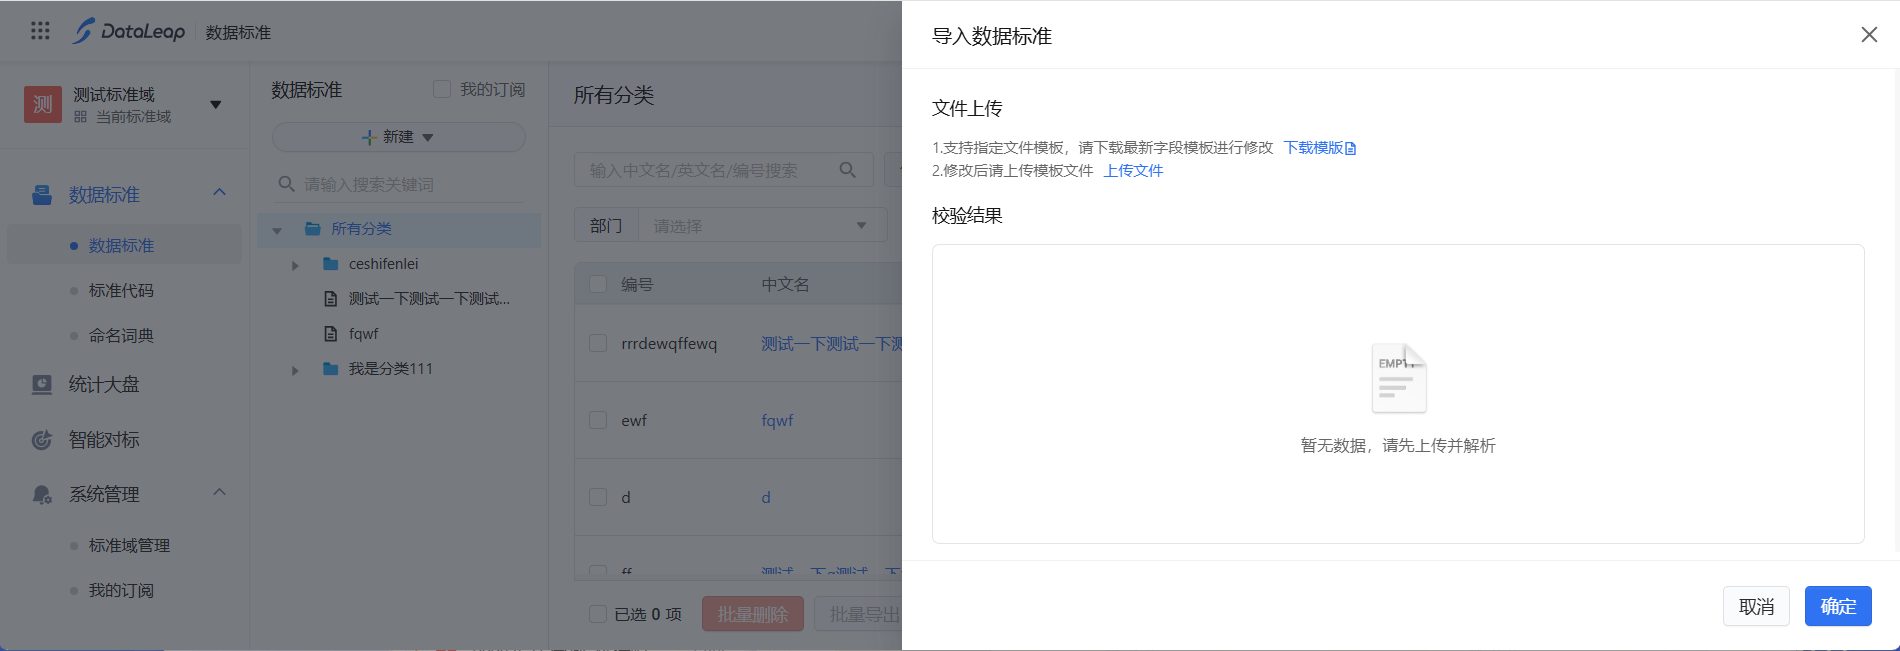The width and height of the screenshot is (1900, 651).
Task: Collapse the 所有分类 tree node
Action: [277, 229]
